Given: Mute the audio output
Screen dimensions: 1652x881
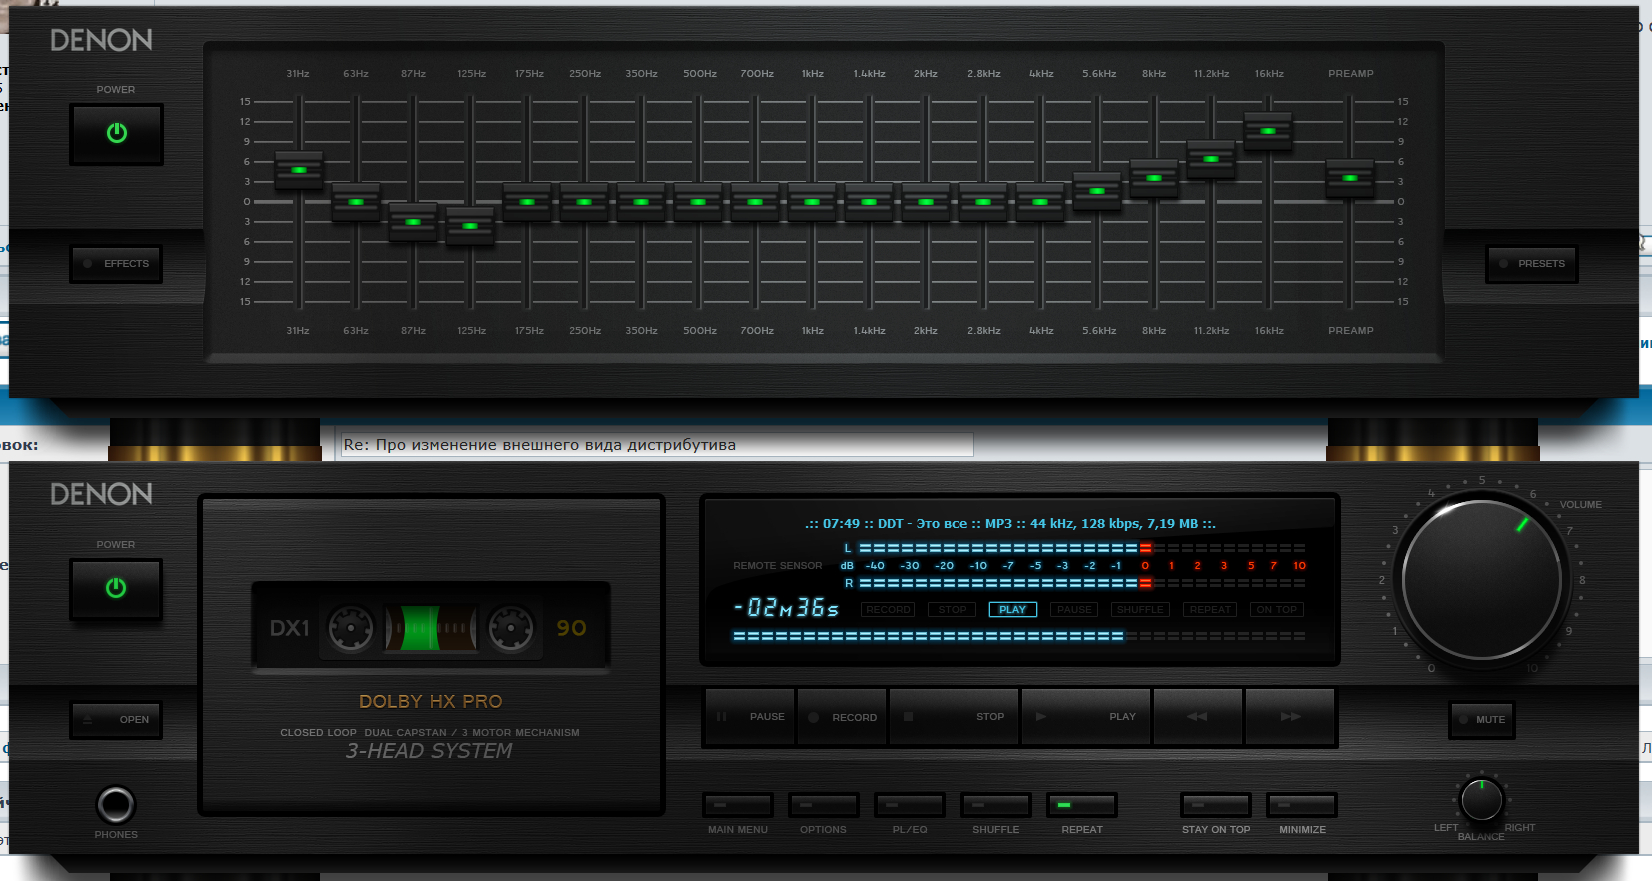Looking at the screenshot, I should 1482,719.
